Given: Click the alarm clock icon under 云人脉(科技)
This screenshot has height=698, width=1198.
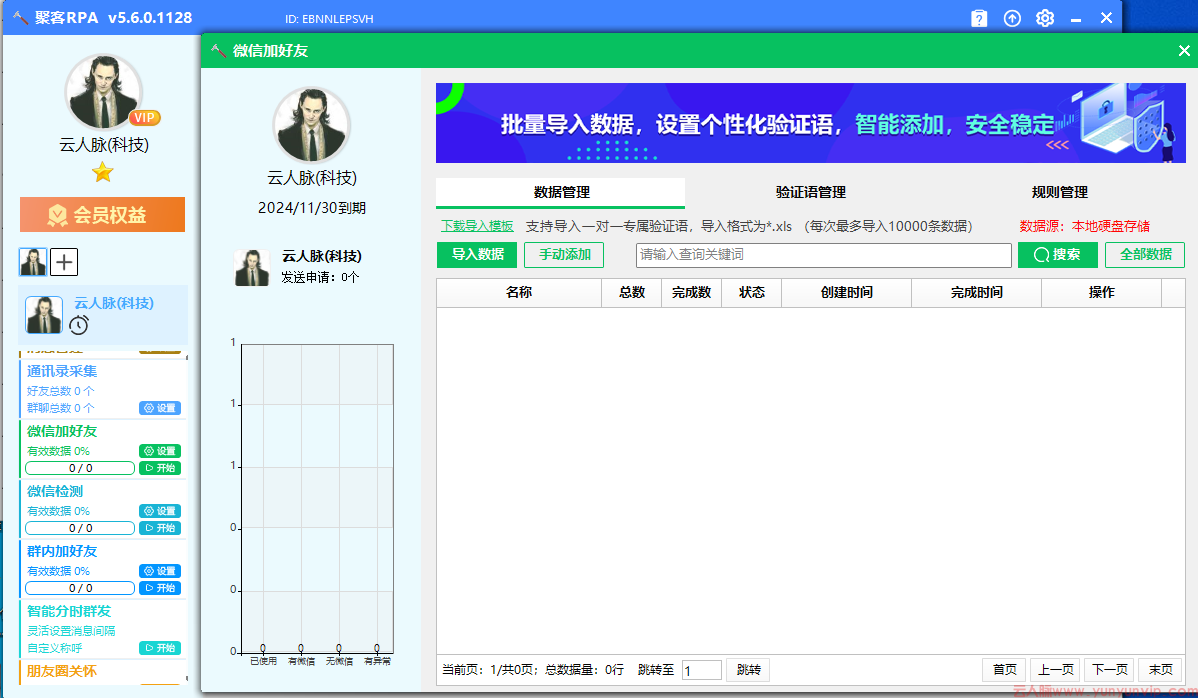Looking at the screenshot, I should coord(79,325).
